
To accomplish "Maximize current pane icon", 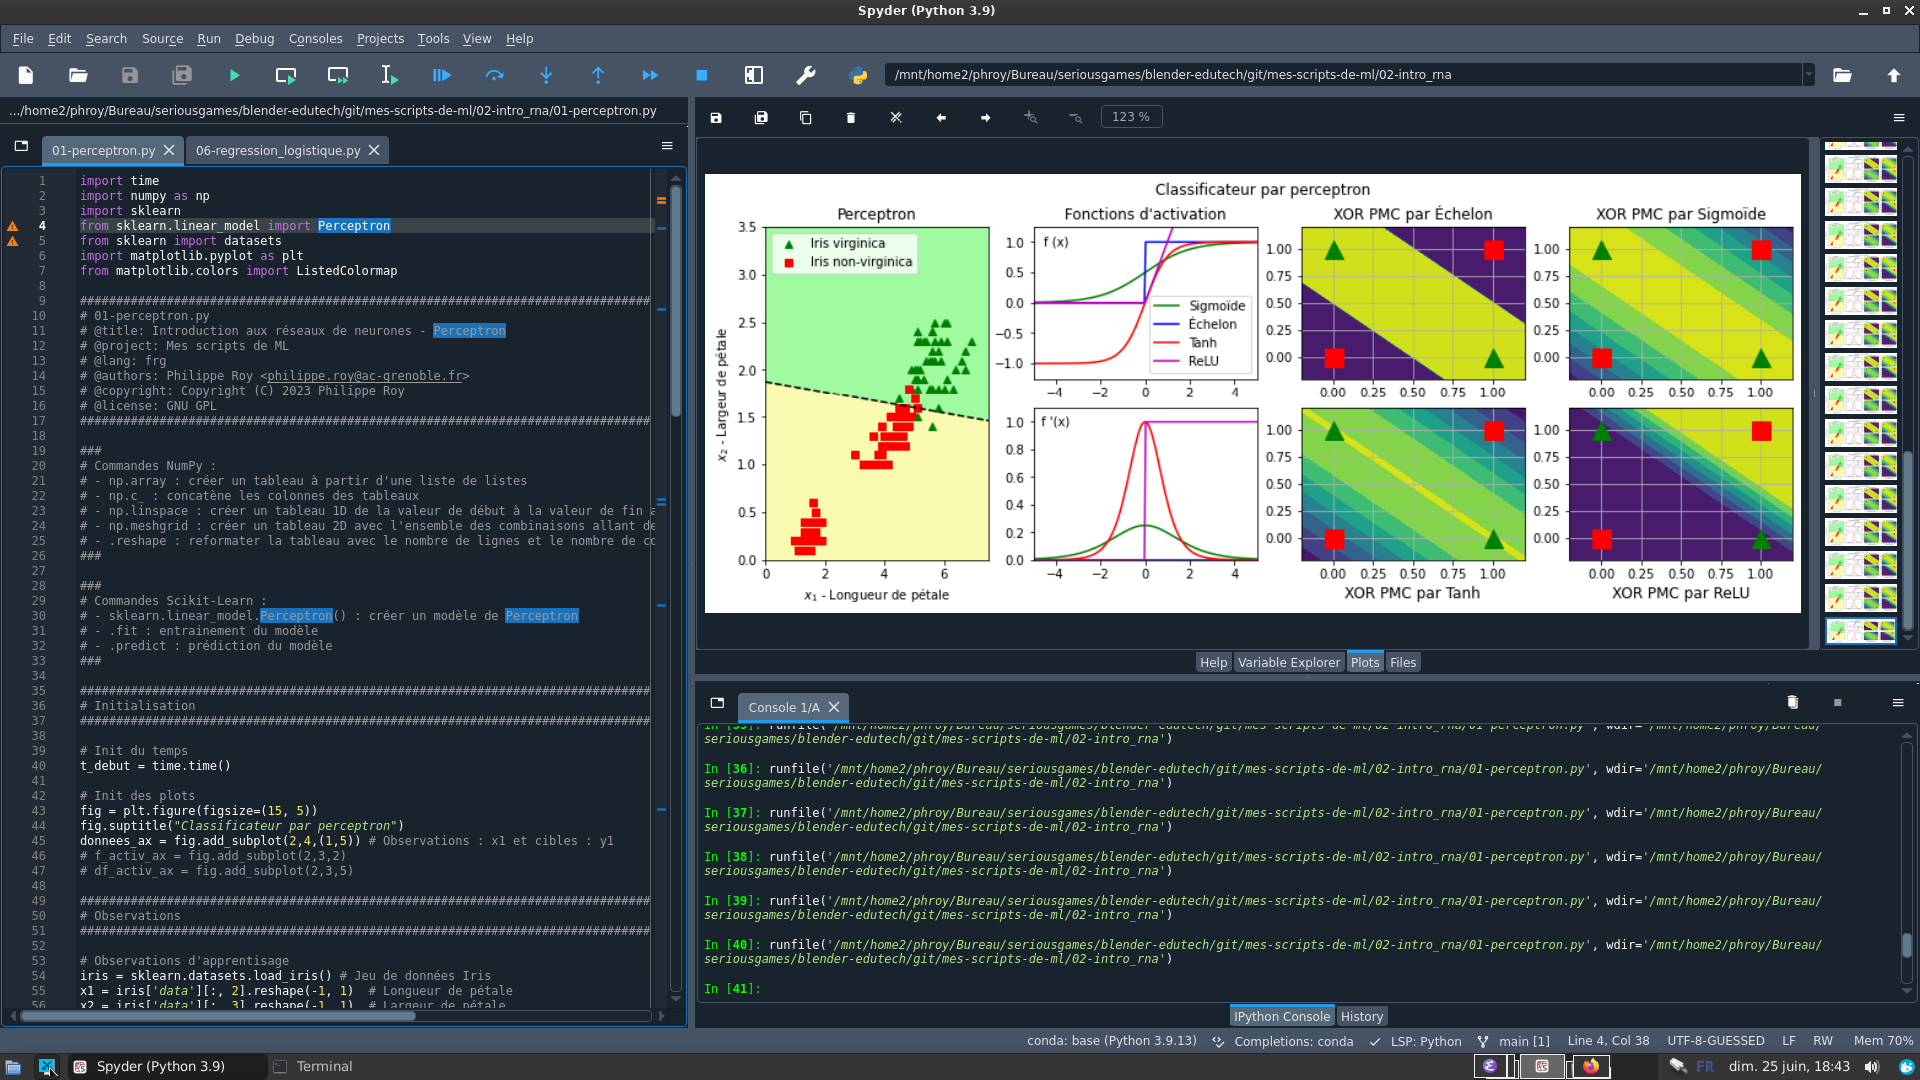I will pos(754,75).
